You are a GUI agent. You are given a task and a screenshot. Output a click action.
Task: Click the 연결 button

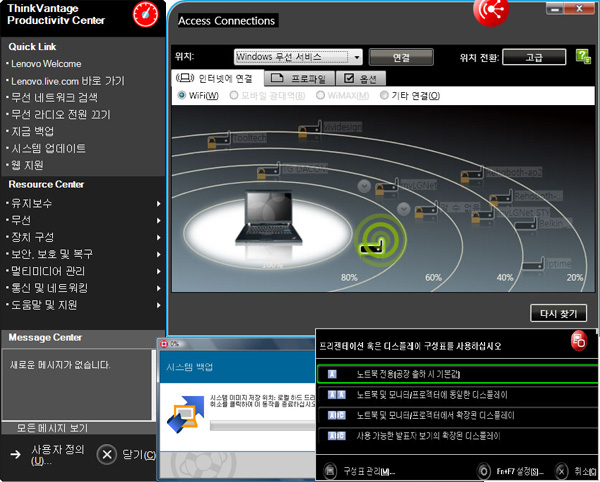[401, 57]
